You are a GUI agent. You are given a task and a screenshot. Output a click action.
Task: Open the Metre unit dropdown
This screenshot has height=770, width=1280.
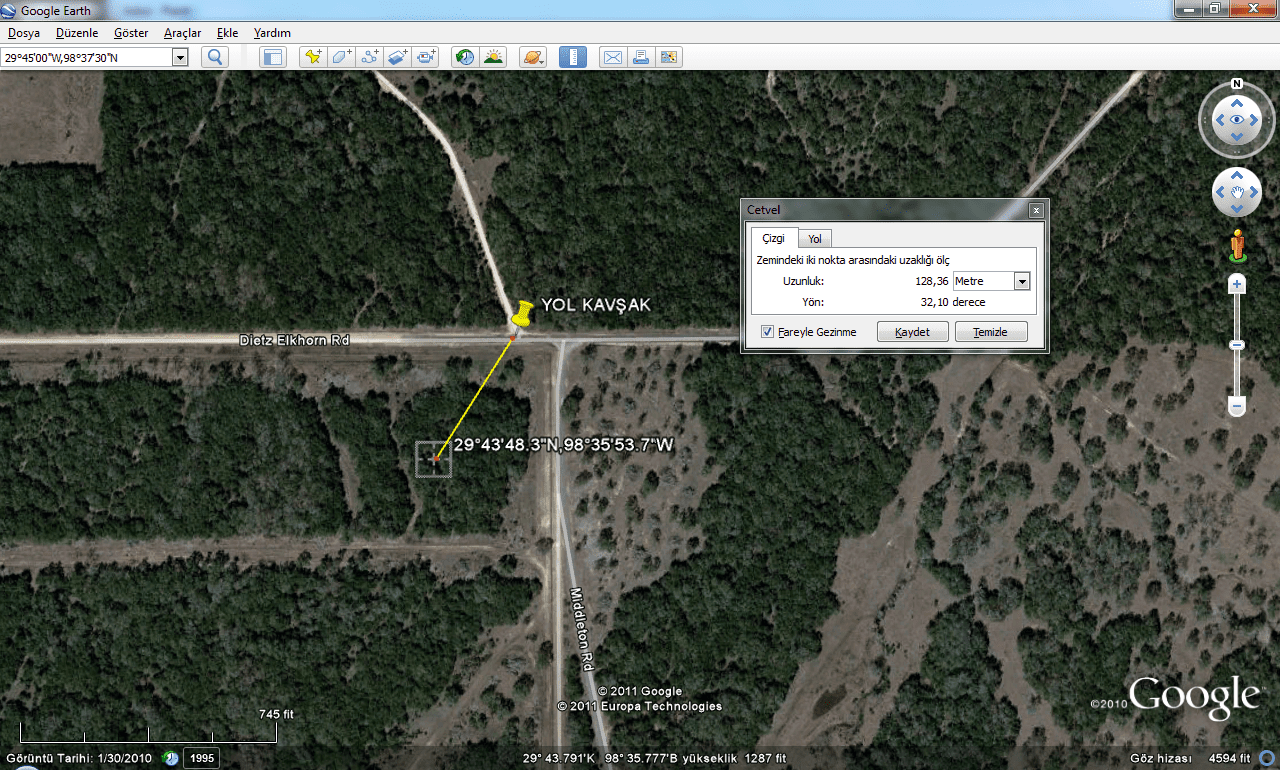point(1022,281)
